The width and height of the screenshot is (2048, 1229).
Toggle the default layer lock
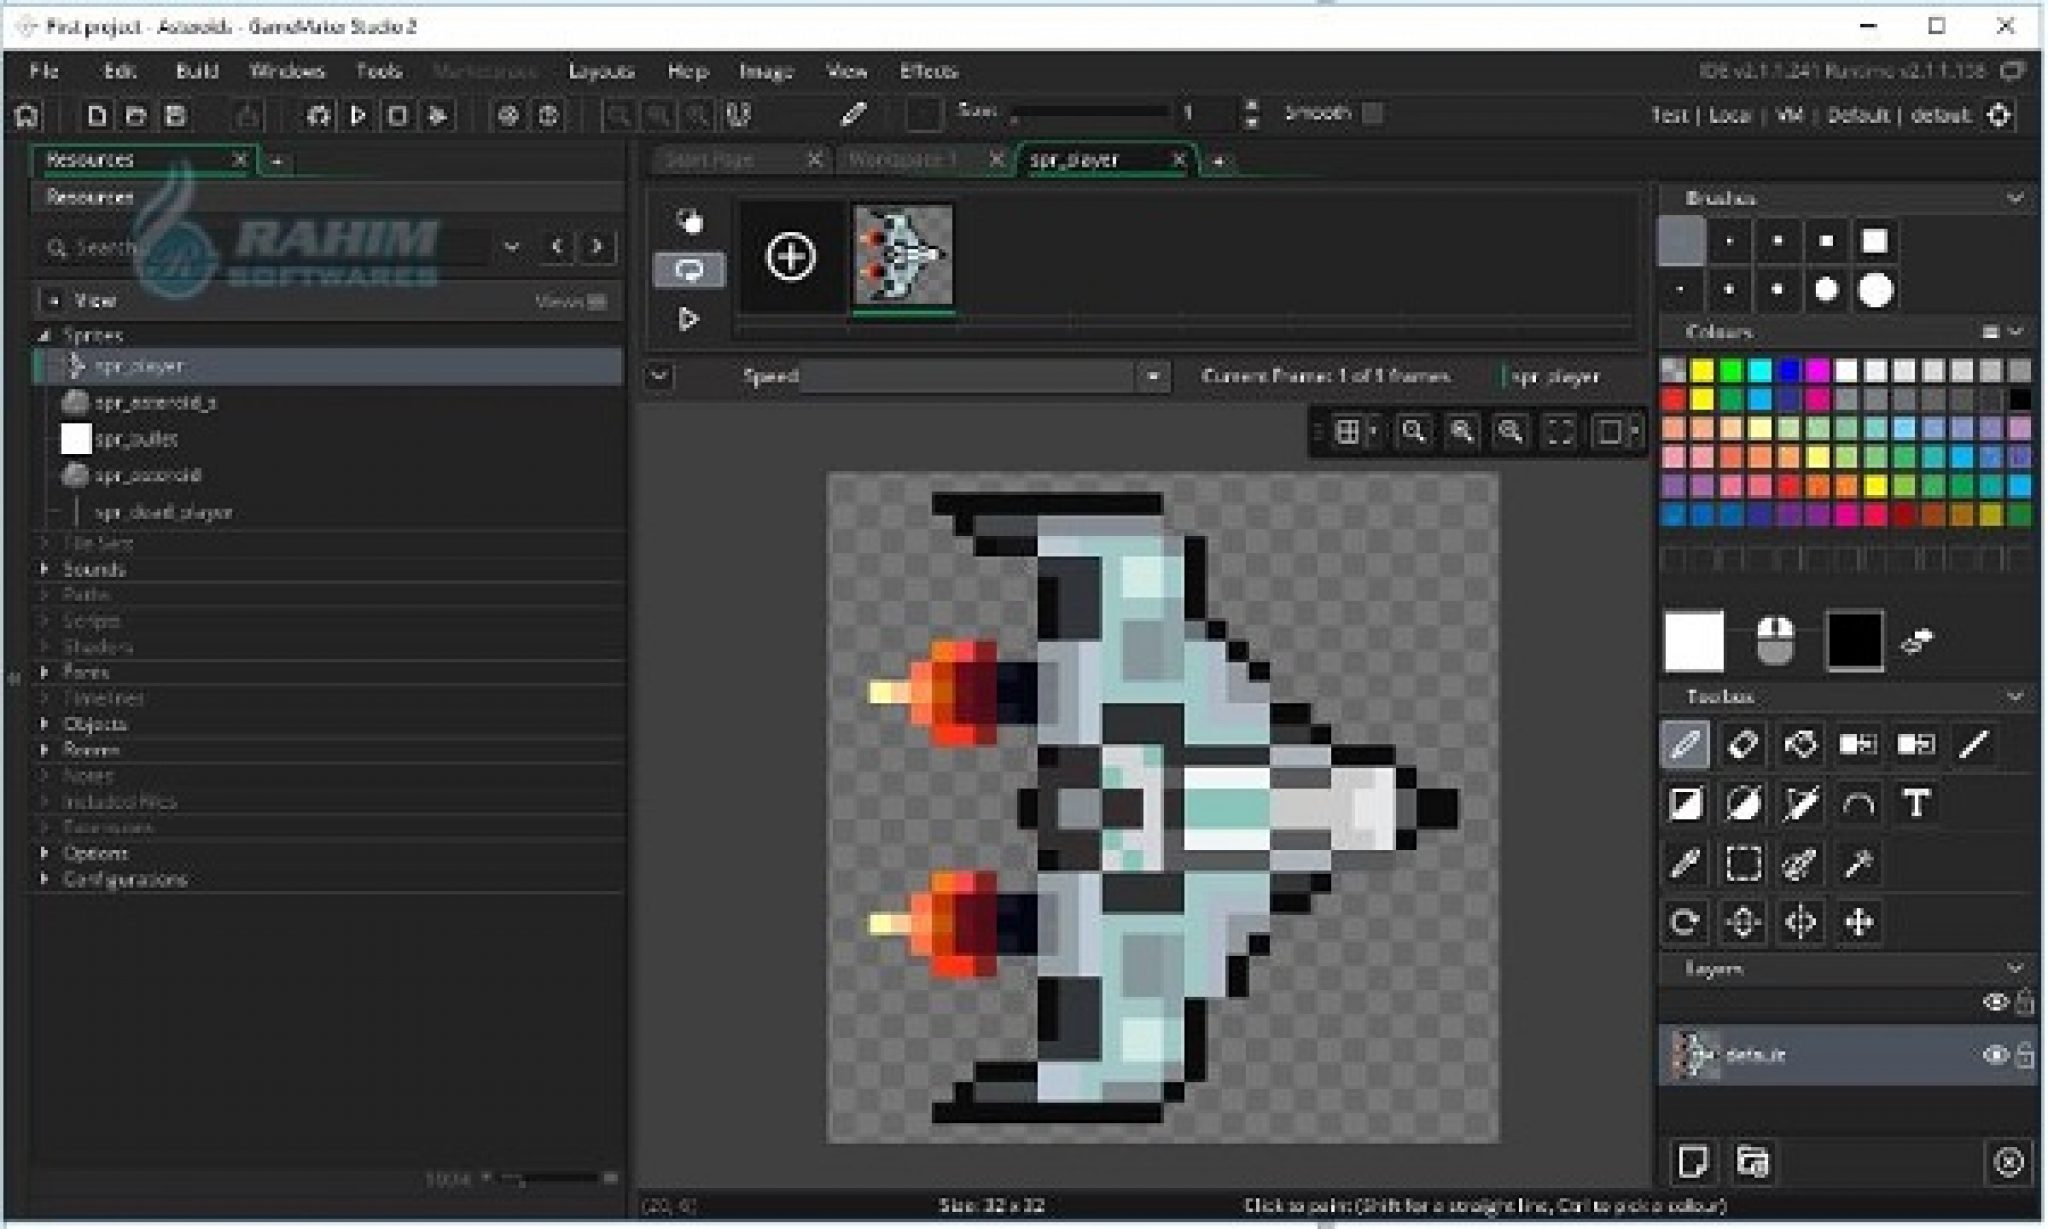click(2024, 1055)
